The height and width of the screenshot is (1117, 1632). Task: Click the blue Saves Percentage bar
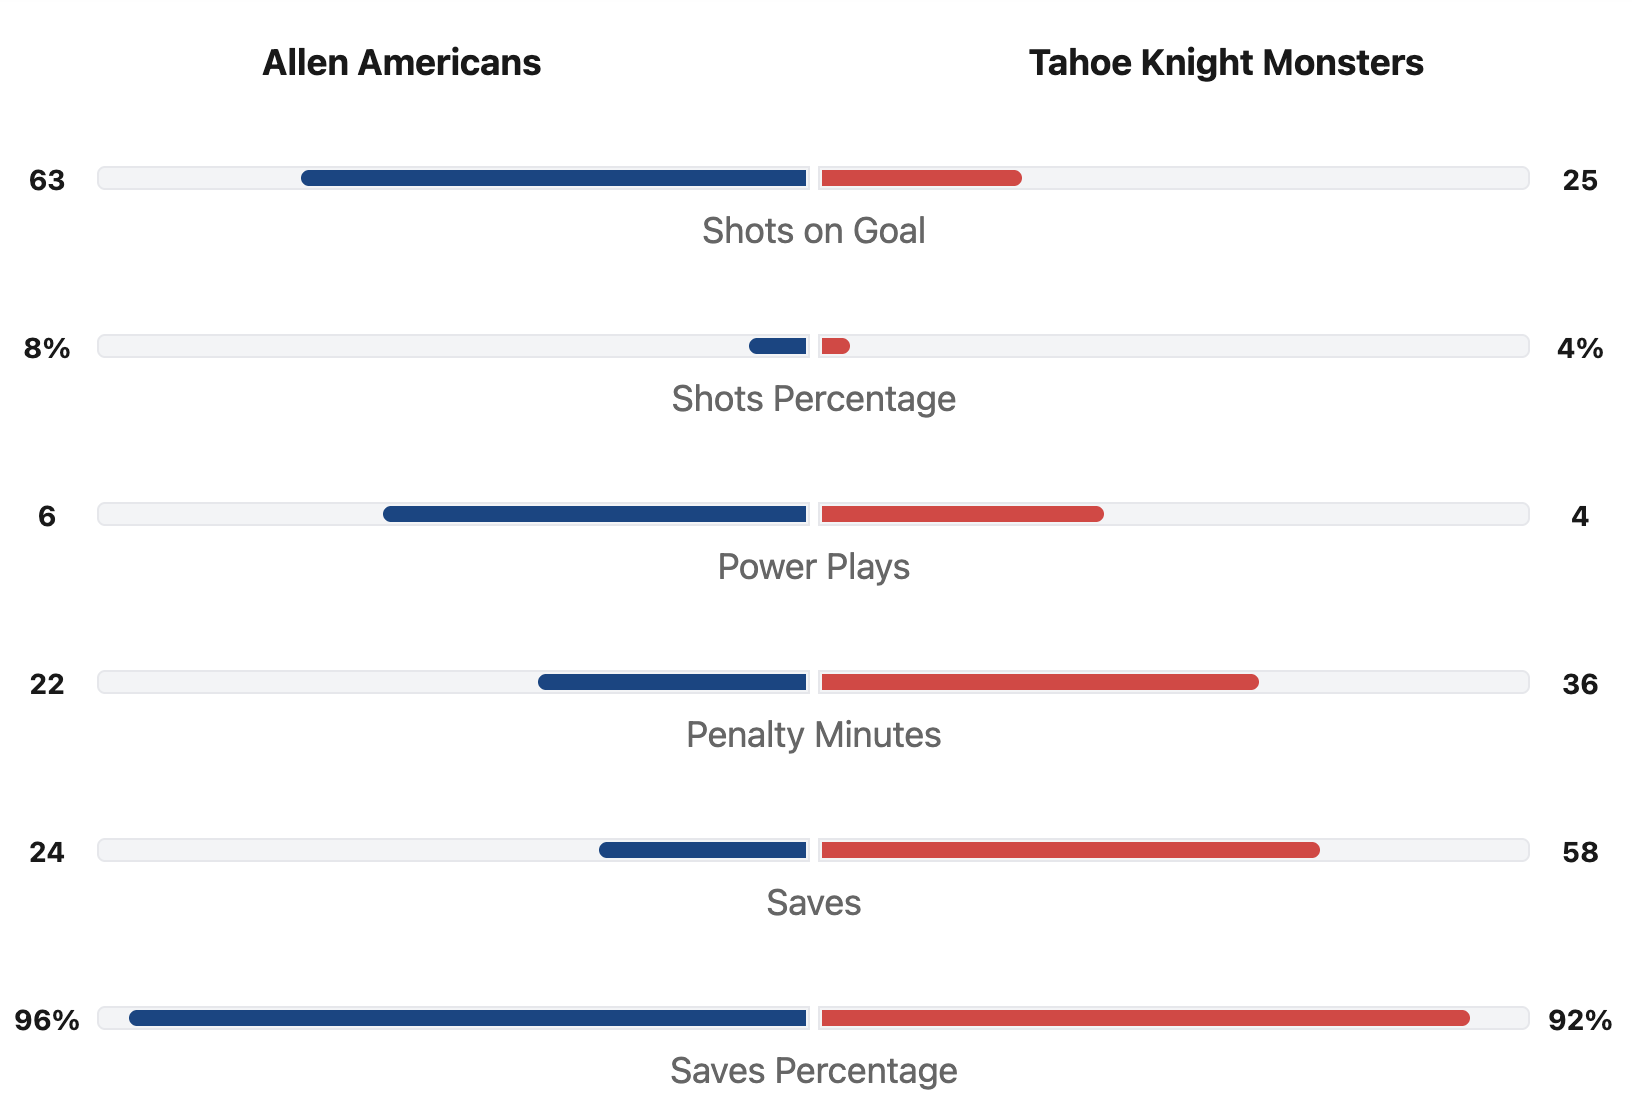click(468, 1018)
